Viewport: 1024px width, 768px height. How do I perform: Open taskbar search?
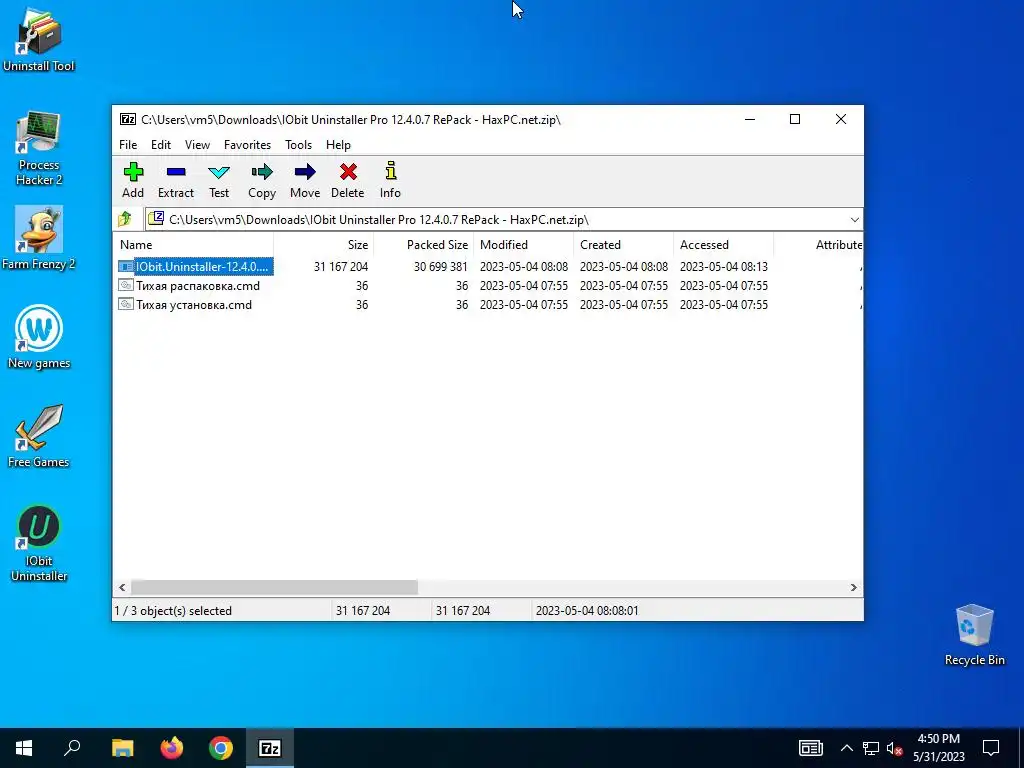pyautogui.click(x=72, y=748)
